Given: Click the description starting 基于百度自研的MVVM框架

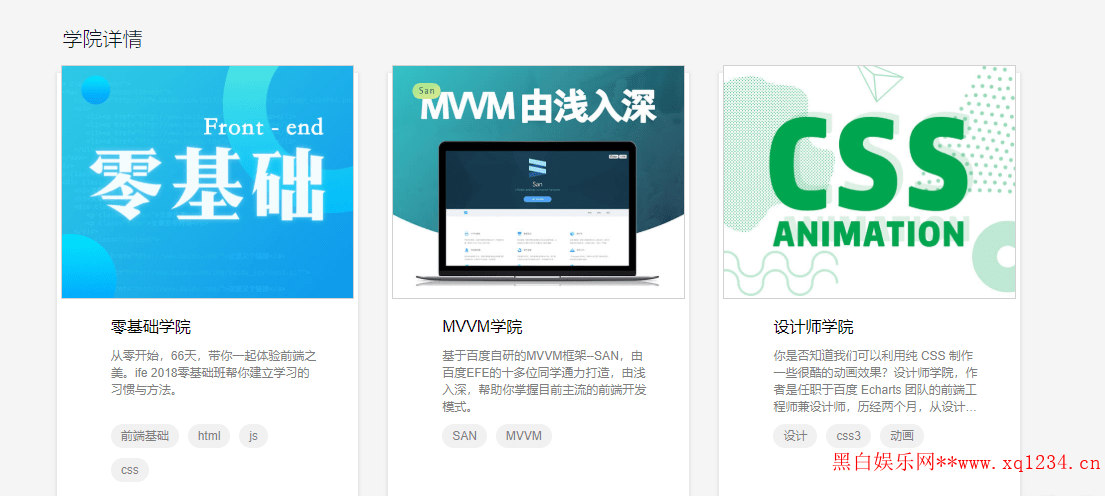Looking at the screenshot, I should (545, 381).
